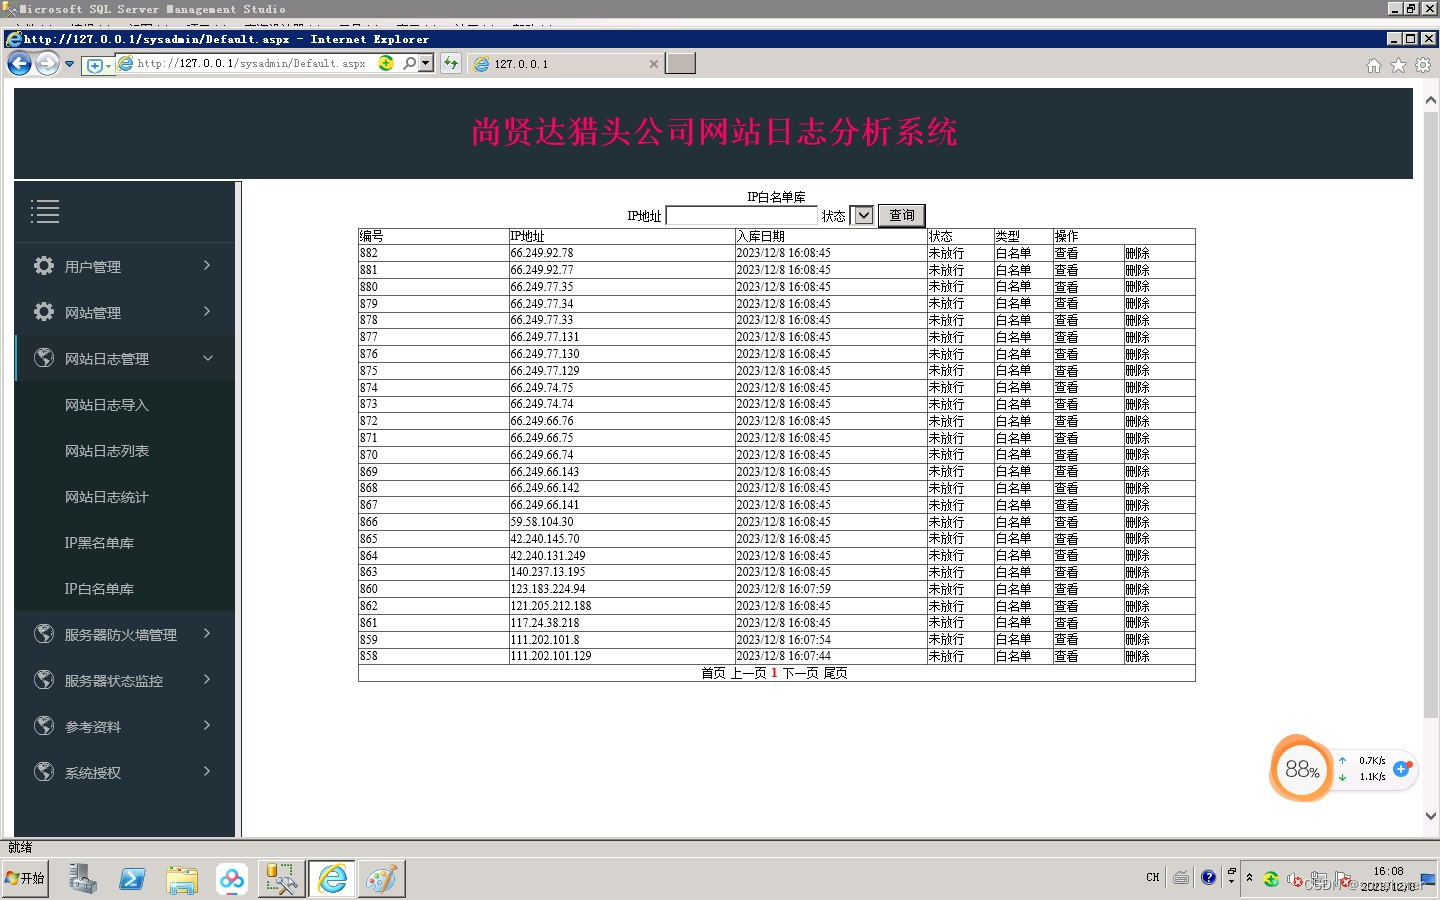Open IP白名单库 submenu item
Image resolution: width=1440 pixels, height=900 pixels.
pos(99,589)
